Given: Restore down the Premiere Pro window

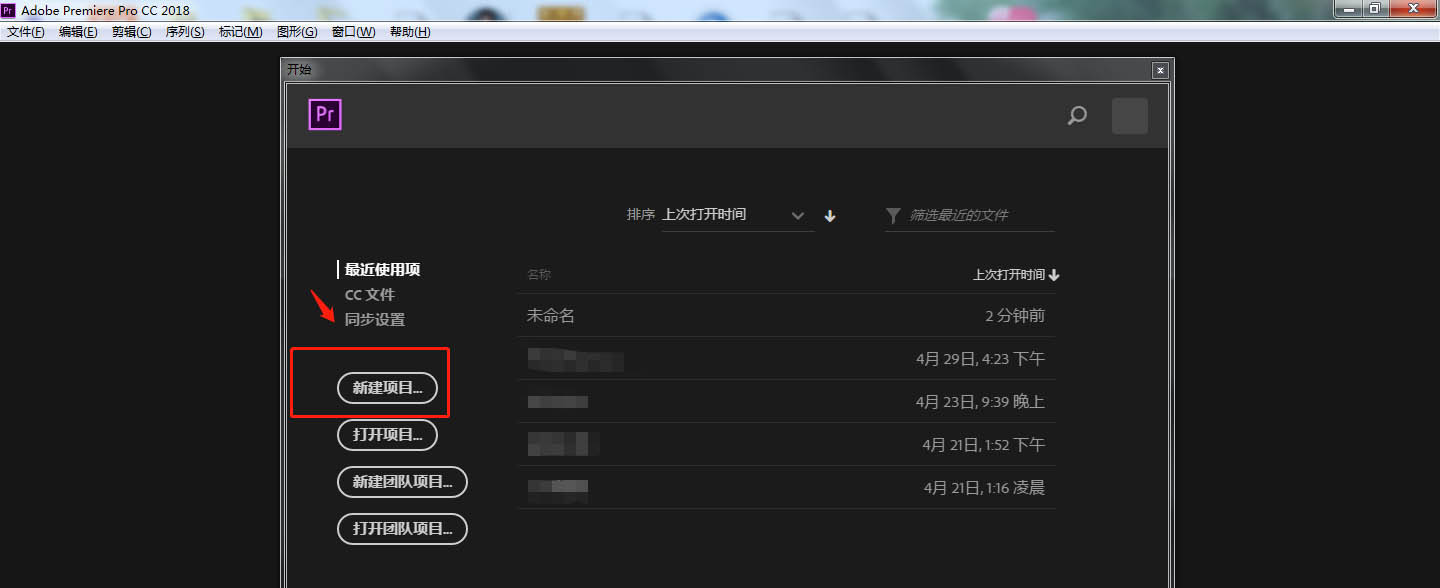Looking at the screenshot, I should click(1375, 9).
